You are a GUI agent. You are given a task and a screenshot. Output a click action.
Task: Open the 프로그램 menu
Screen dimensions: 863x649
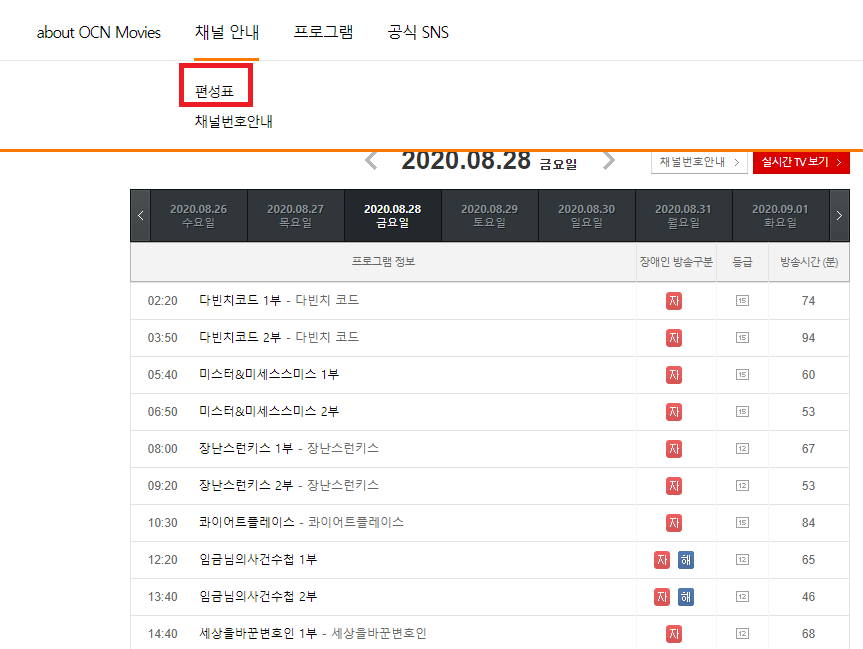point(323,32)
